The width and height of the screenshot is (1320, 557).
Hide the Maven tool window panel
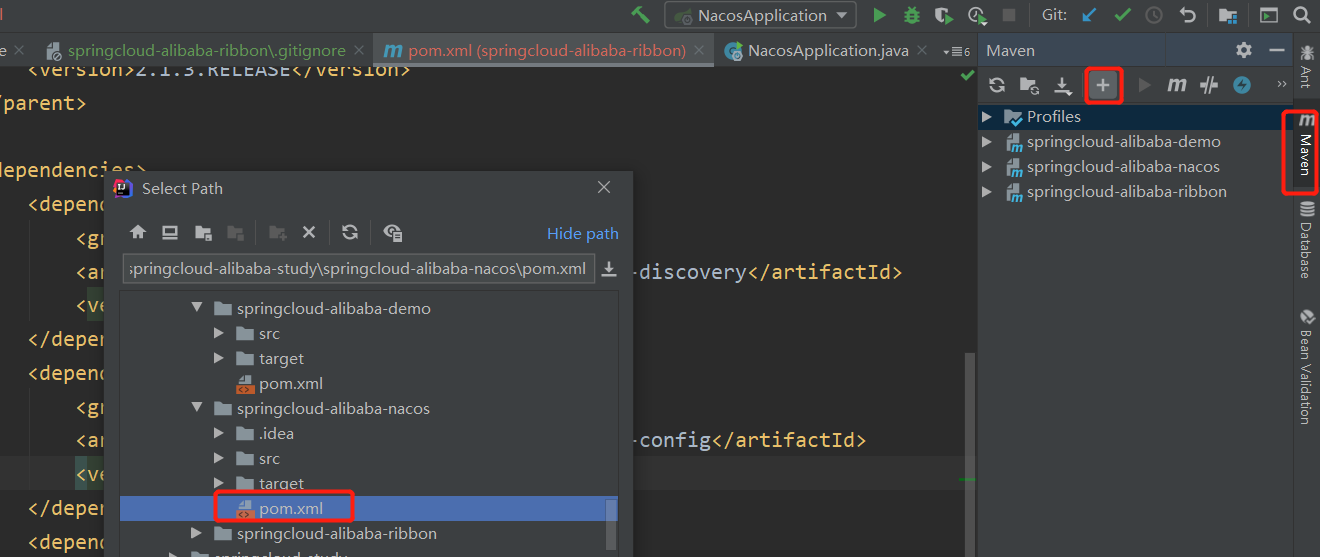coord(1276,50)
